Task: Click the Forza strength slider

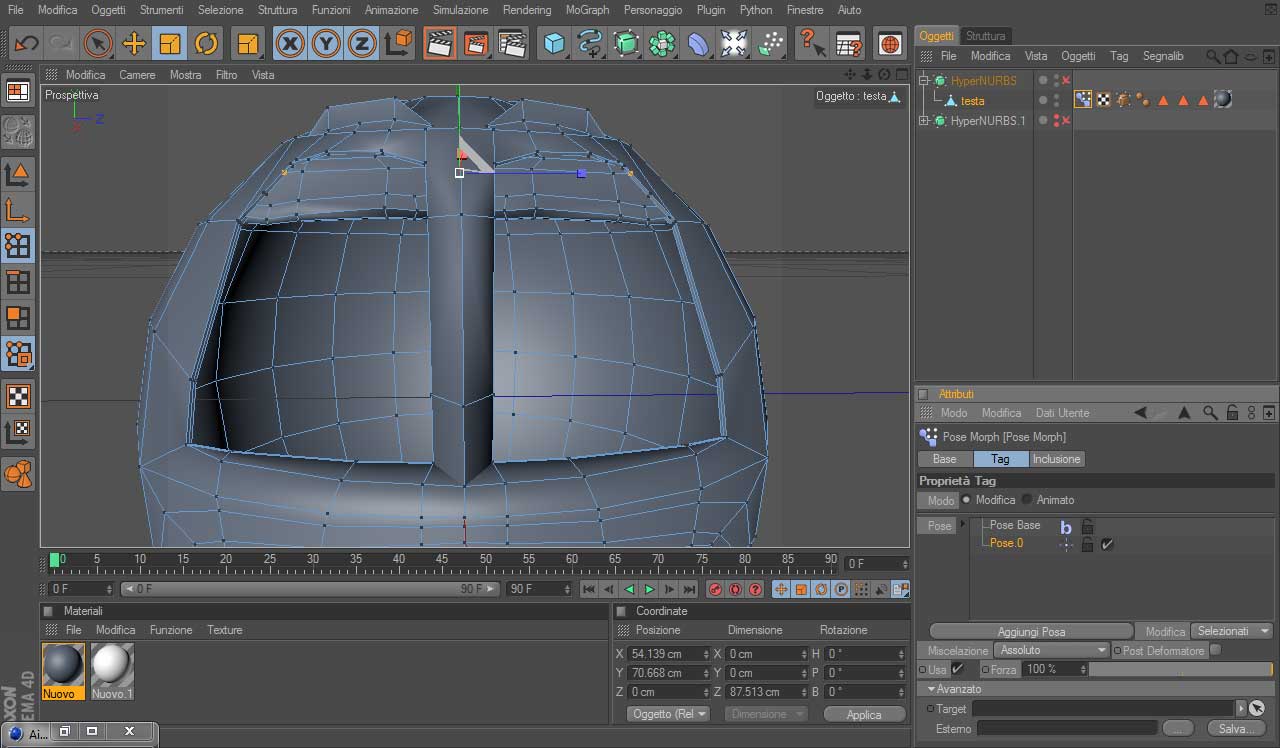Action: coord(1180,669)
